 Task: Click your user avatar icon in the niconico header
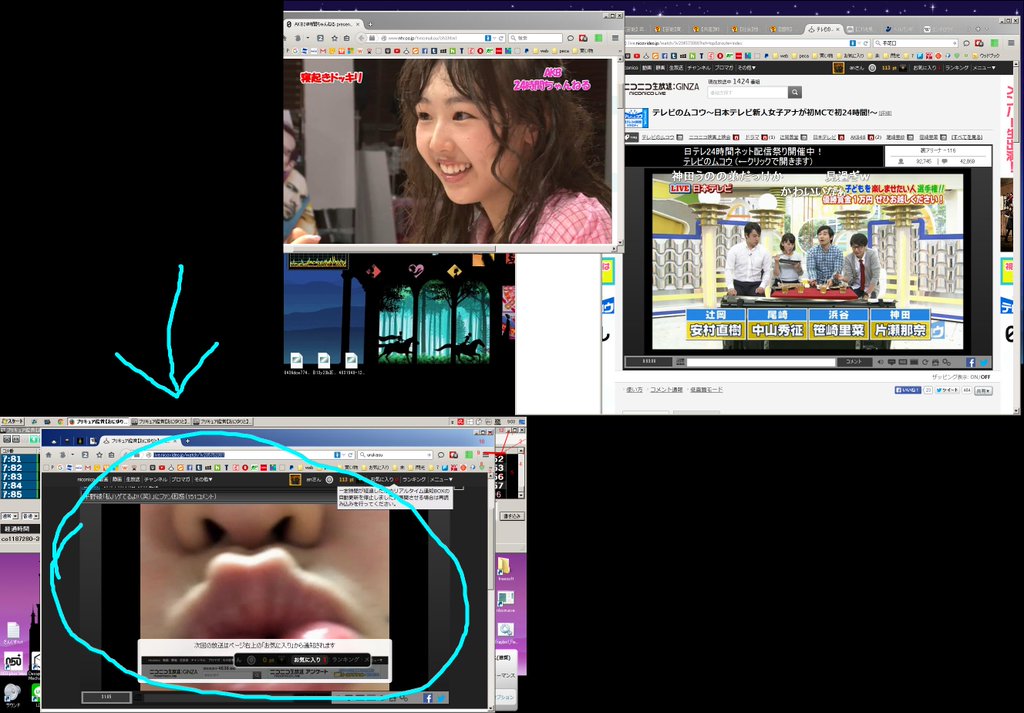[838, 68]
